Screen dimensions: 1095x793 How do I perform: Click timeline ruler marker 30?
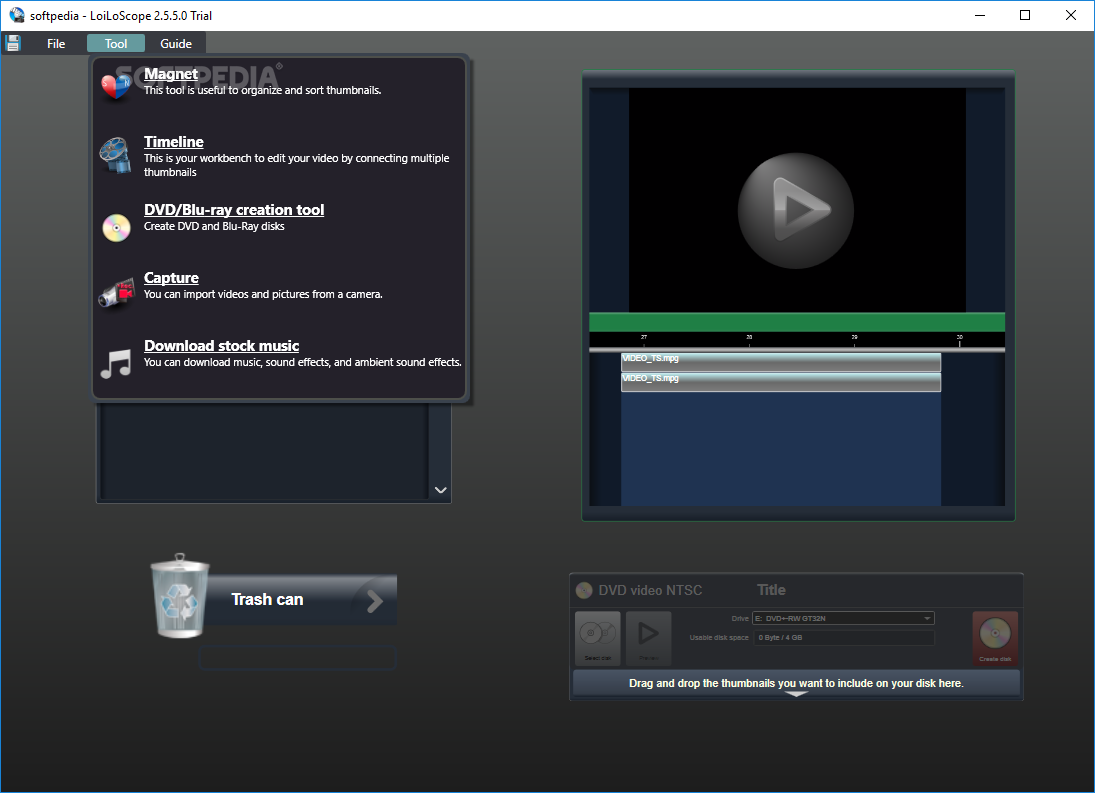[x=960, y=339]
